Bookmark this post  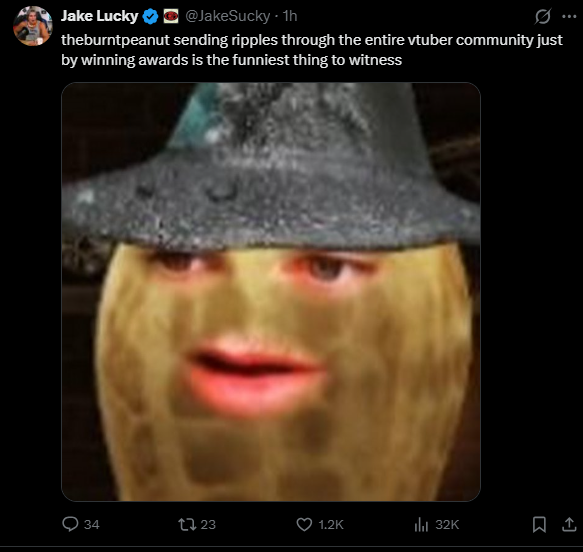pyautogui.click(x=539, y=524)
